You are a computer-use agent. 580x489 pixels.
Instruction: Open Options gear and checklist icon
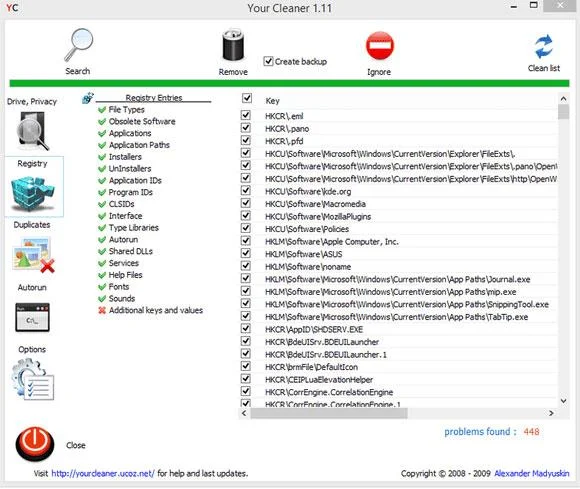point(33,380)
